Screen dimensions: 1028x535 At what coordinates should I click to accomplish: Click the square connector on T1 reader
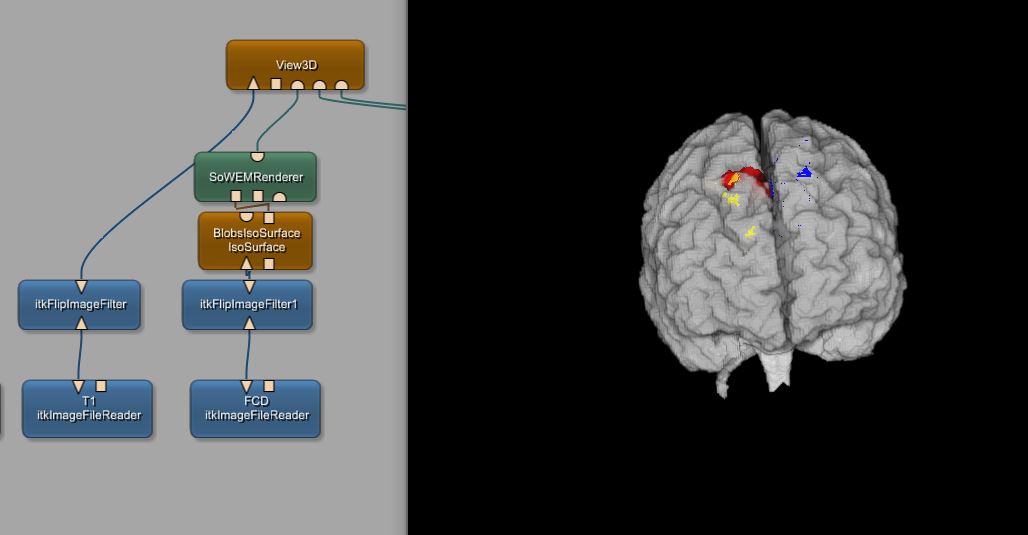(101, 386)
